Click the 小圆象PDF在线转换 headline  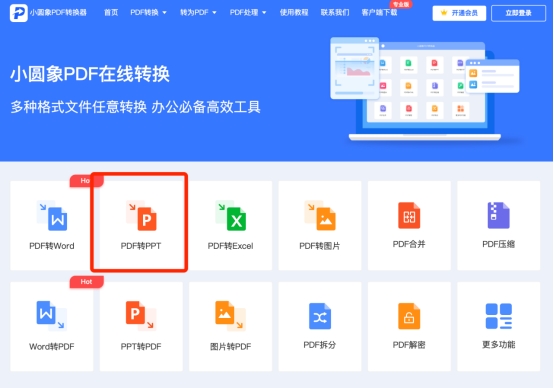click(90, 74)
